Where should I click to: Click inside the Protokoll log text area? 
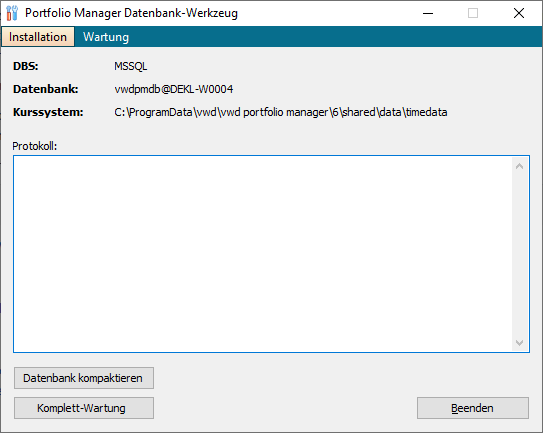coord(263,254)
